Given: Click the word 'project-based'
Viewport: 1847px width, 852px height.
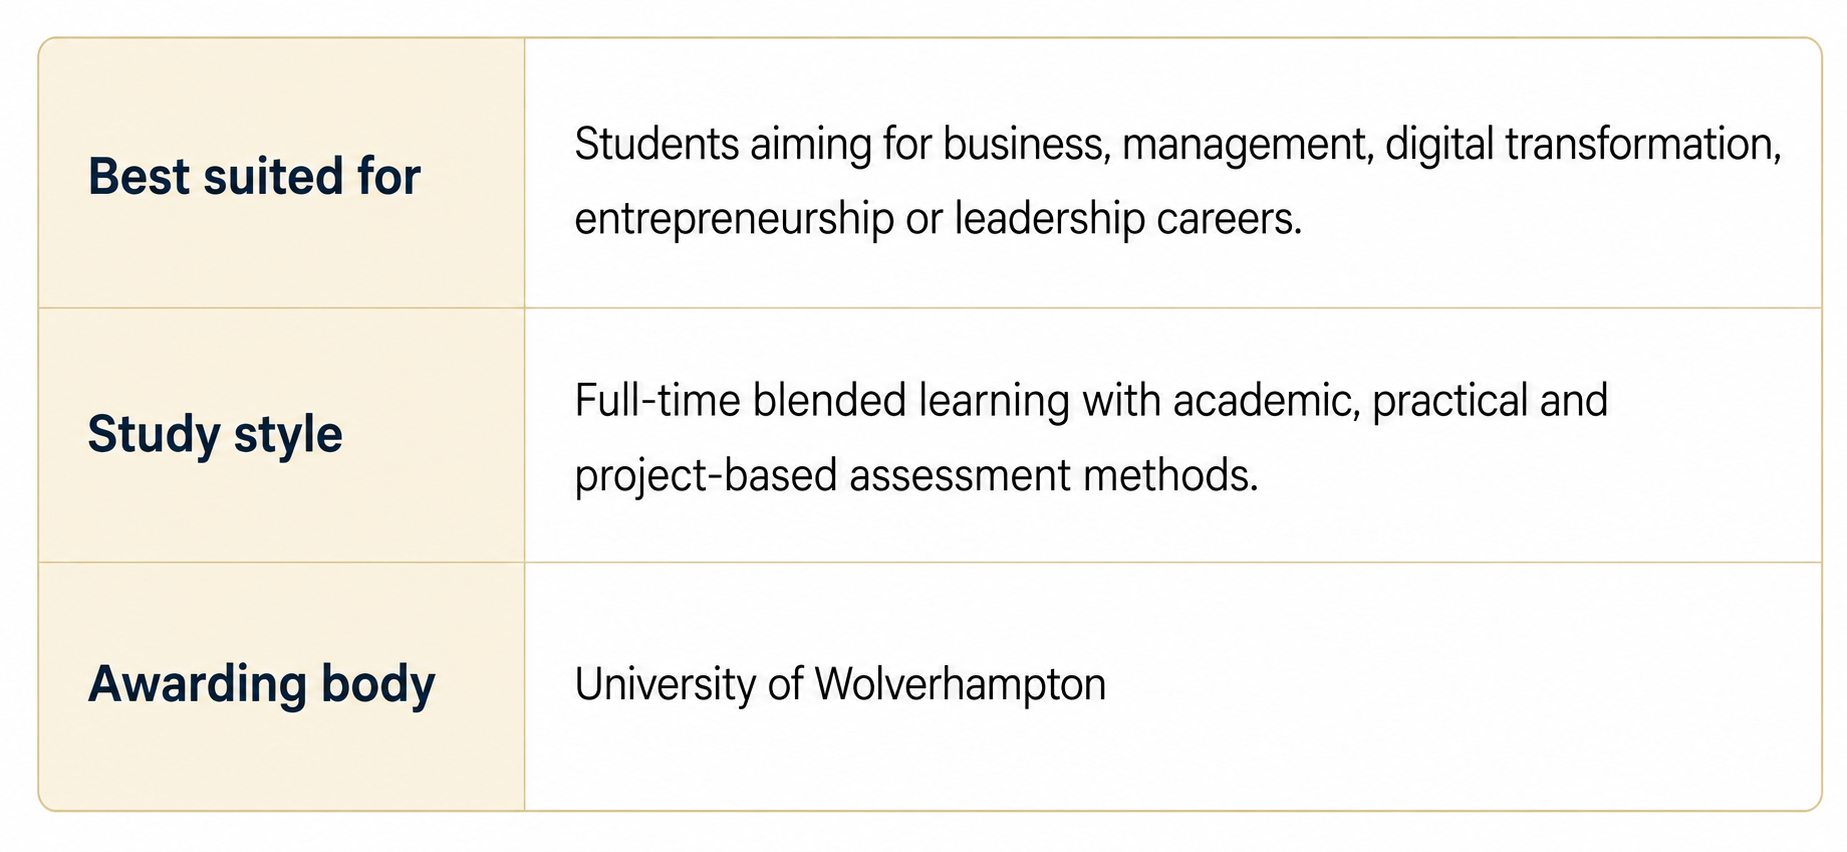Looking at the screenshot, I should pos(706,476).
